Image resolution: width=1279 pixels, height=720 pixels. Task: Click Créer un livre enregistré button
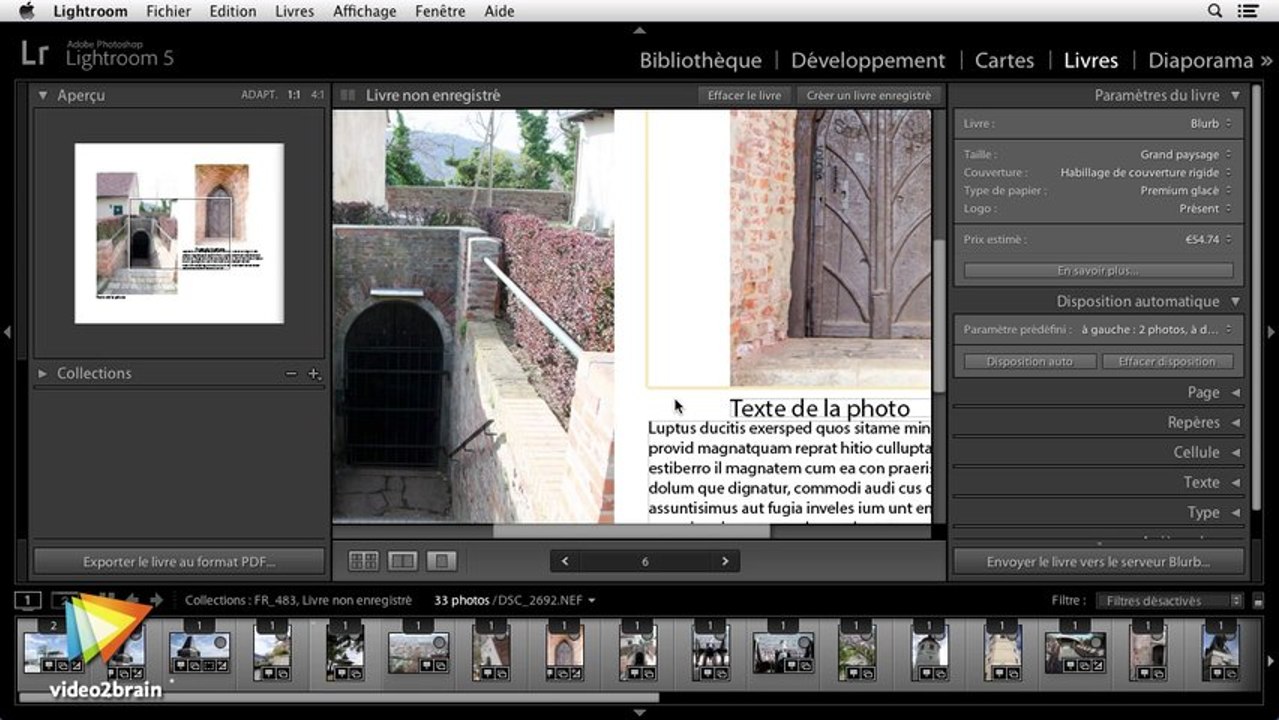pos(869,95)
